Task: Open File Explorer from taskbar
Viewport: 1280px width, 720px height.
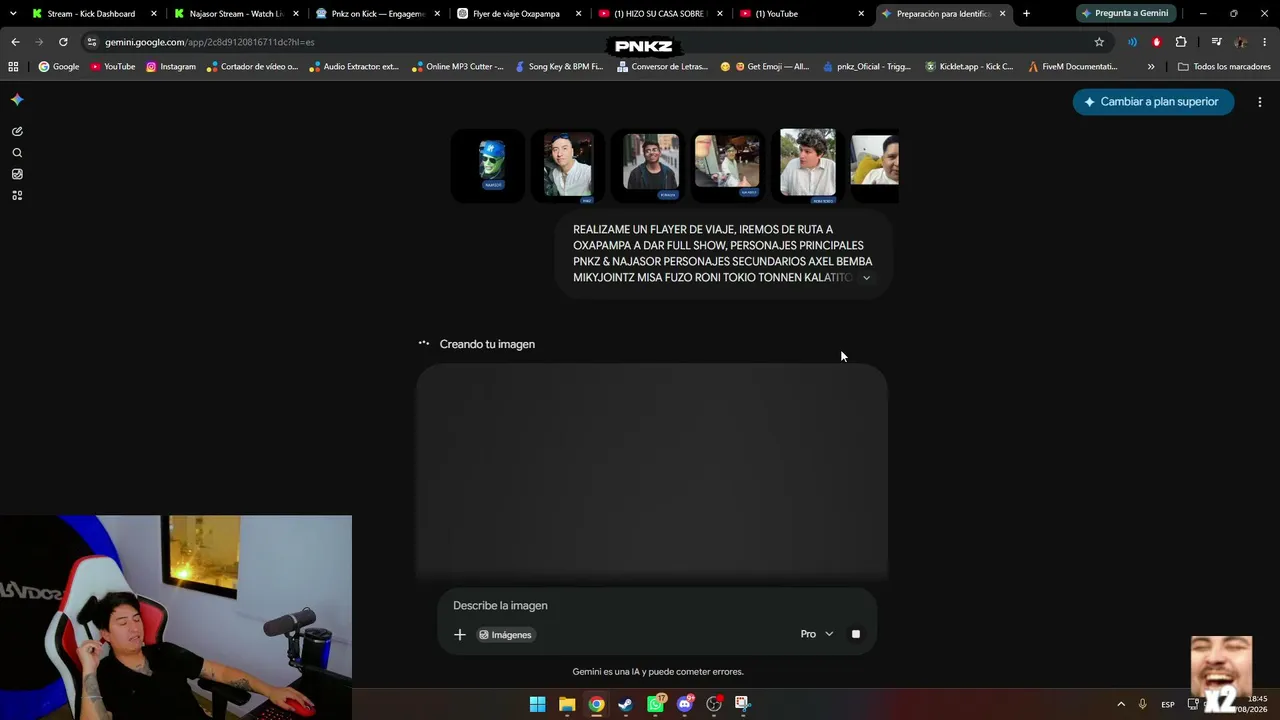Action: pos(567,704)
